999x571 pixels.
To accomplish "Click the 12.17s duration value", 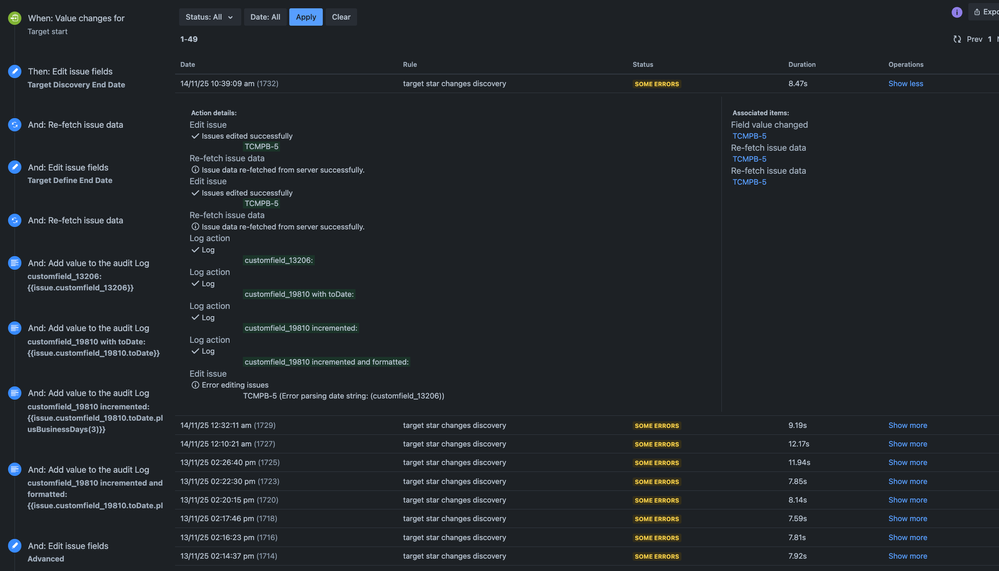I will [x=799, y=444].
